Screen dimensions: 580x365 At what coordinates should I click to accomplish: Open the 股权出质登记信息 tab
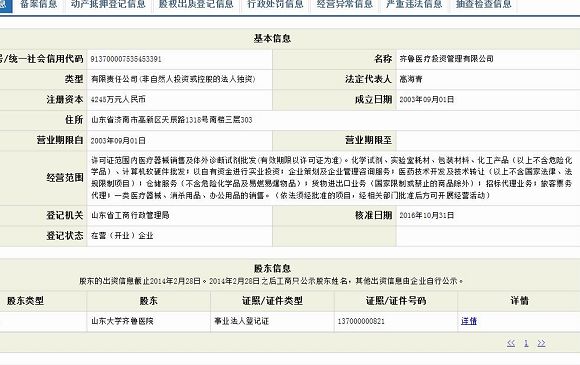pos(196,4)
